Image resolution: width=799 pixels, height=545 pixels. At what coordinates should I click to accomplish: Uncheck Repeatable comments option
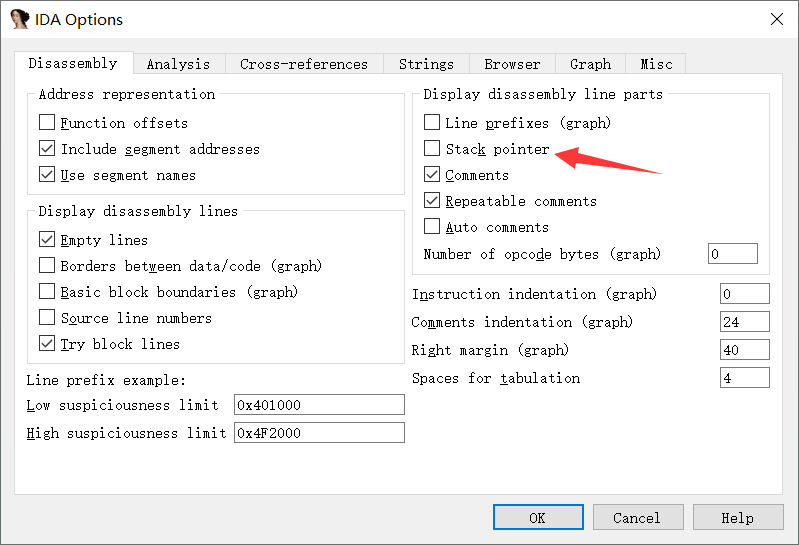[x=432, y=201]
